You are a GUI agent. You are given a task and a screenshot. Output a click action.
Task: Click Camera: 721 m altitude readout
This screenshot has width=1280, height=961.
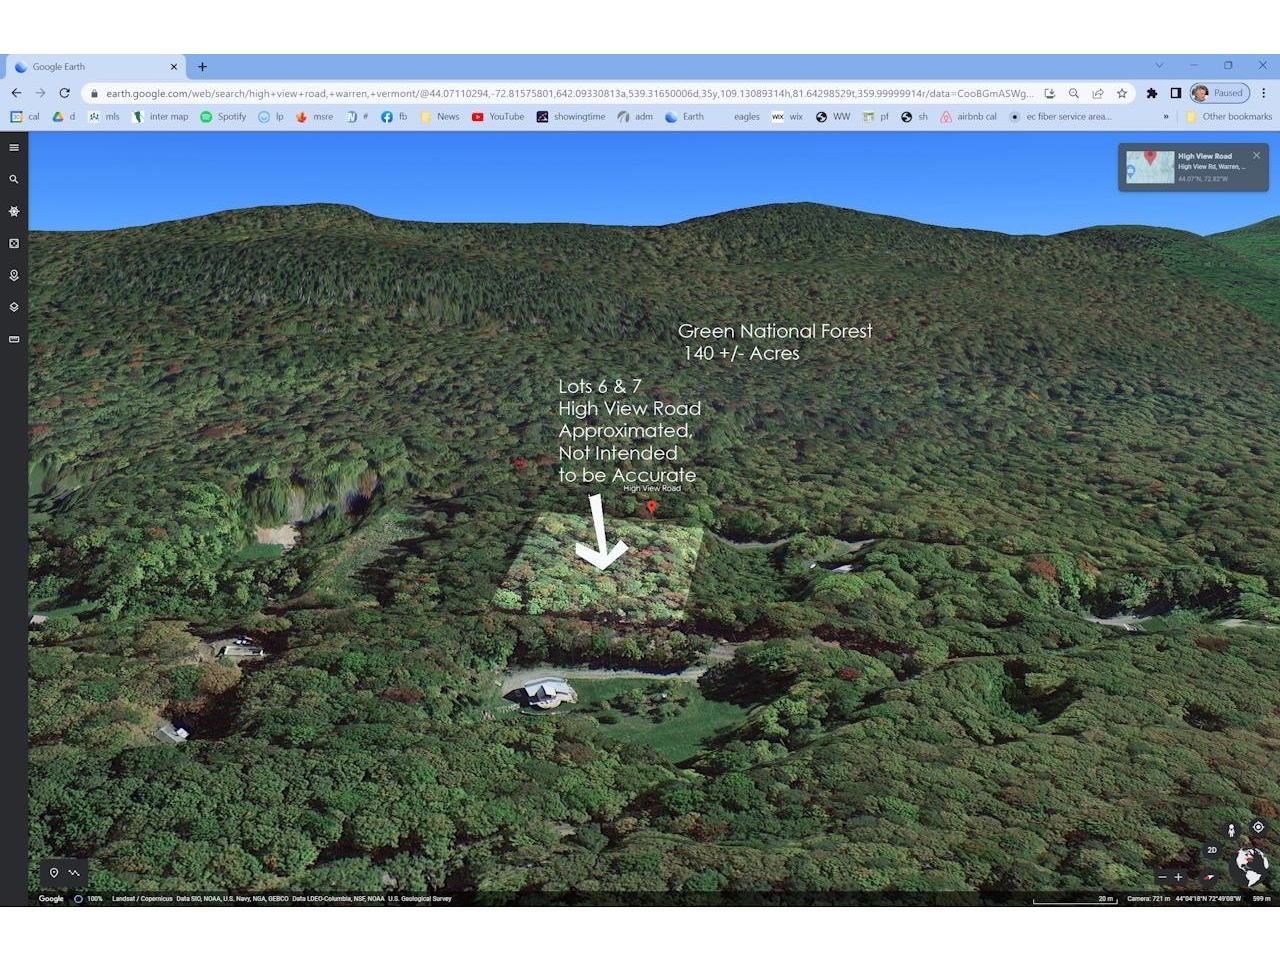pos(1148,899)
